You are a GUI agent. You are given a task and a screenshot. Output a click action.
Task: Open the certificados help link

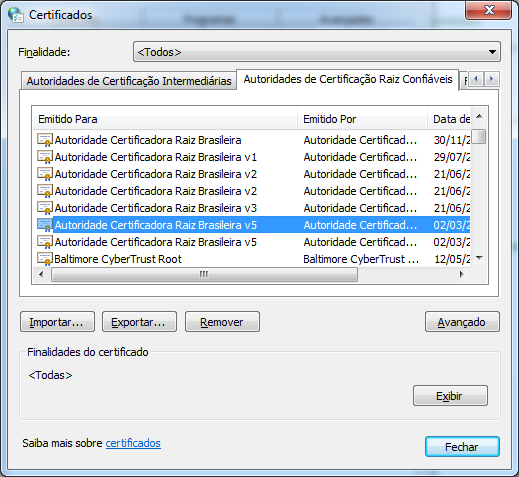[133, 443]
